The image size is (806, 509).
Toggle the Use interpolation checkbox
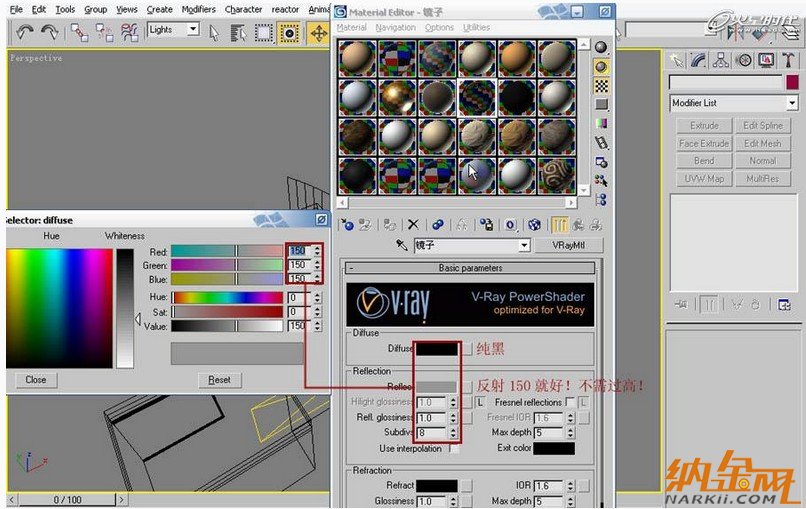(455, 449)
